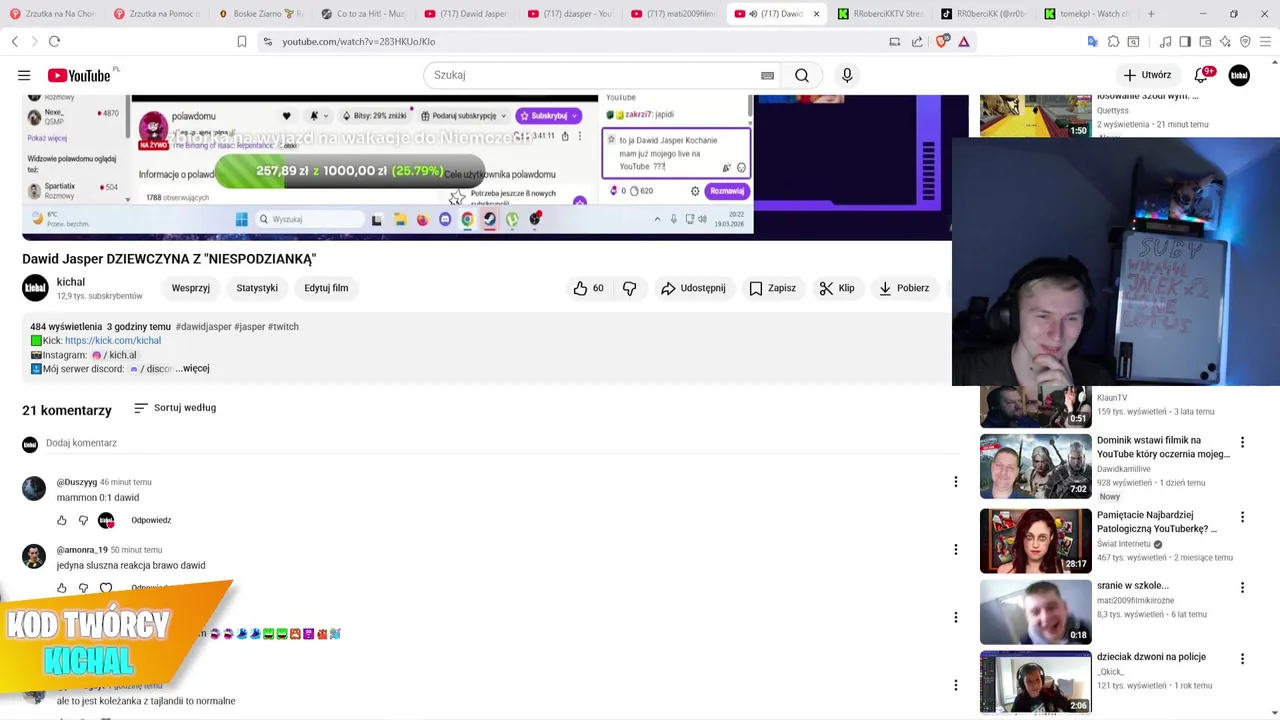This screenshot has width=1280, height=720.
Task: Click the 'Utwórz' create button
Action: (1147, 75)
